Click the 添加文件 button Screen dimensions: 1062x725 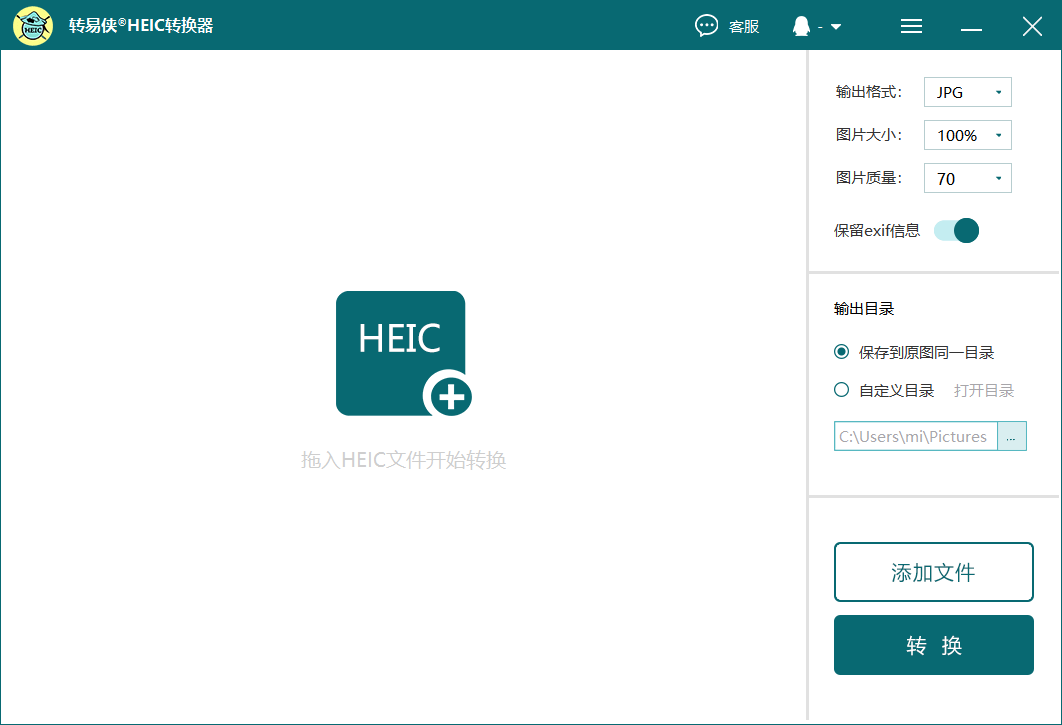(933, 572)
